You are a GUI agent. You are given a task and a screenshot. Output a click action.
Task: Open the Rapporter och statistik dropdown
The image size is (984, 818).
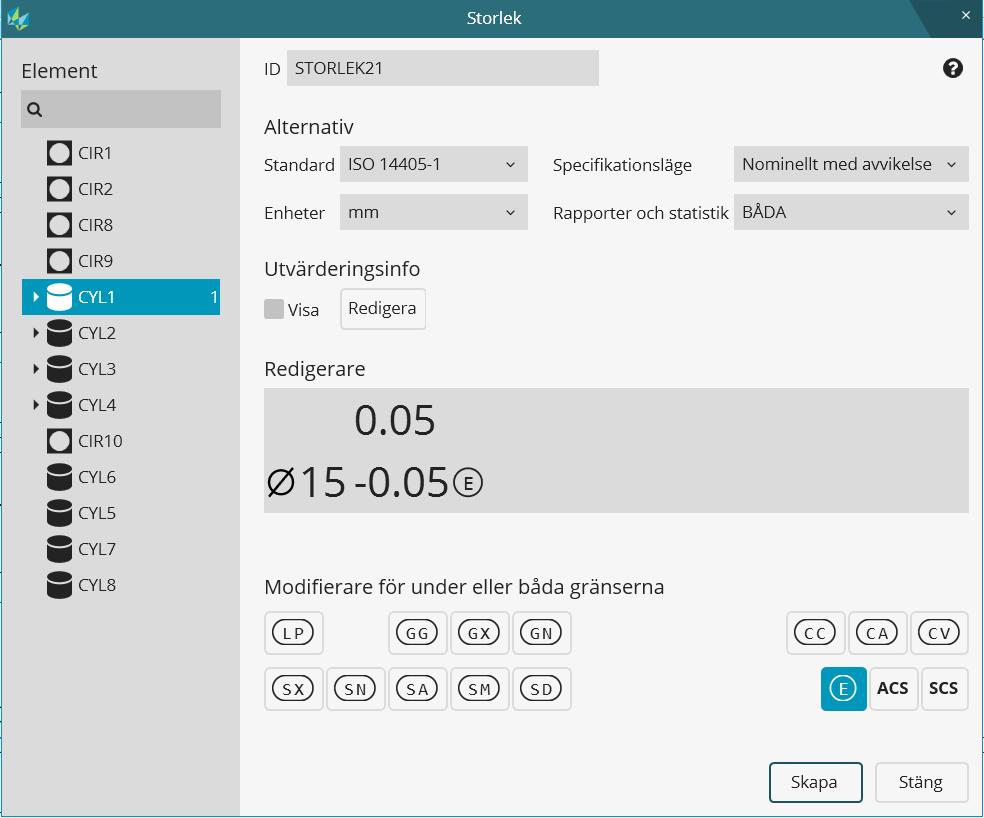[x=851, y=213]
